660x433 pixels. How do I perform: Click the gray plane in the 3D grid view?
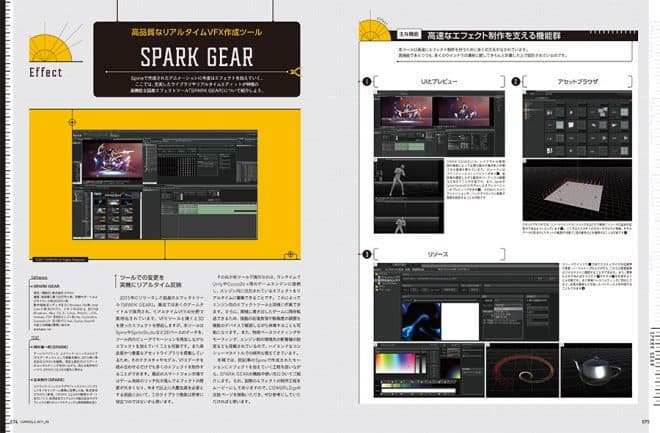pyautogui.click(x=575, y=196)
